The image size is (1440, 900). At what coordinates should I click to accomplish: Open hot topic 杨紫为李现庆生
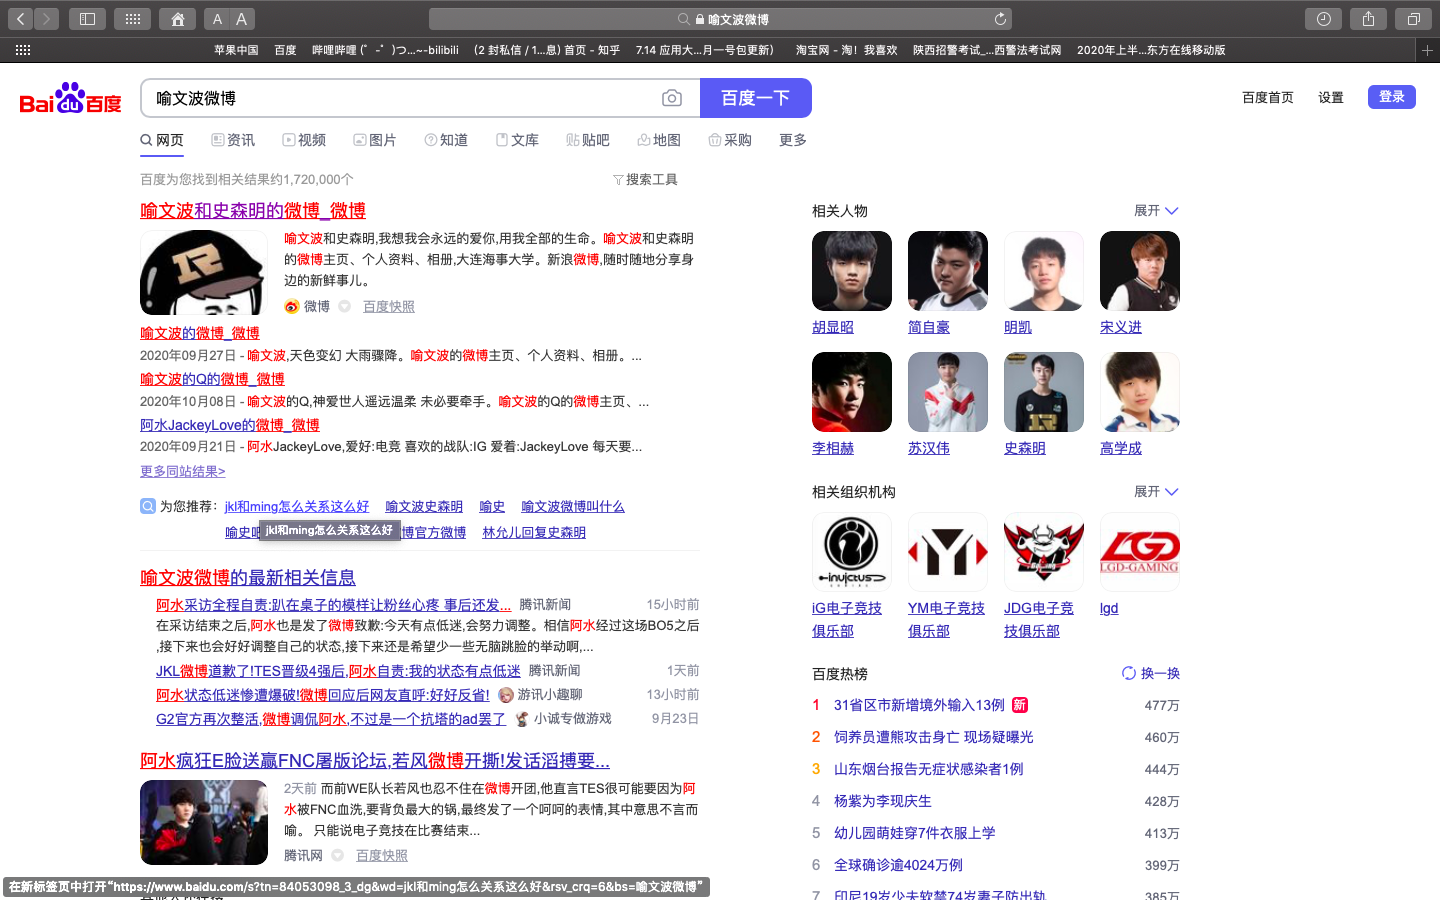point(883,801)
